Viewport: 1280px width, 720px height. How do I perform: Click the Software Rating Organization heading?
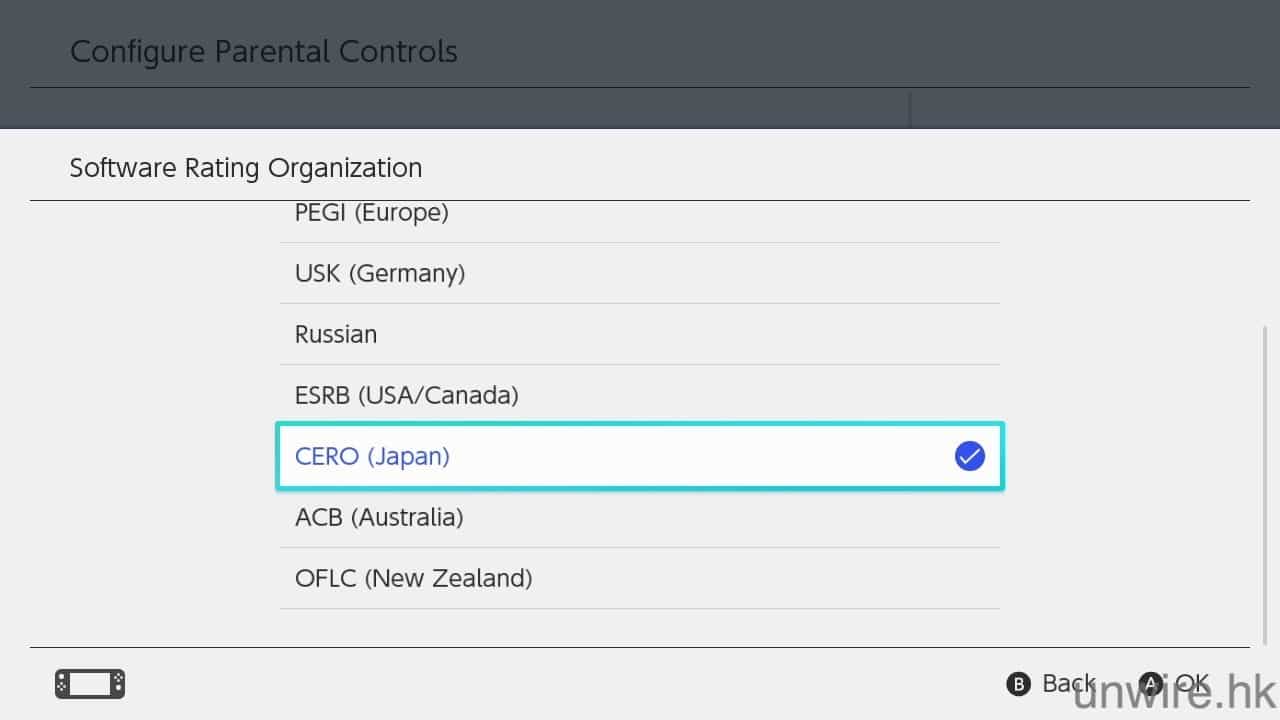click(246, 167)
